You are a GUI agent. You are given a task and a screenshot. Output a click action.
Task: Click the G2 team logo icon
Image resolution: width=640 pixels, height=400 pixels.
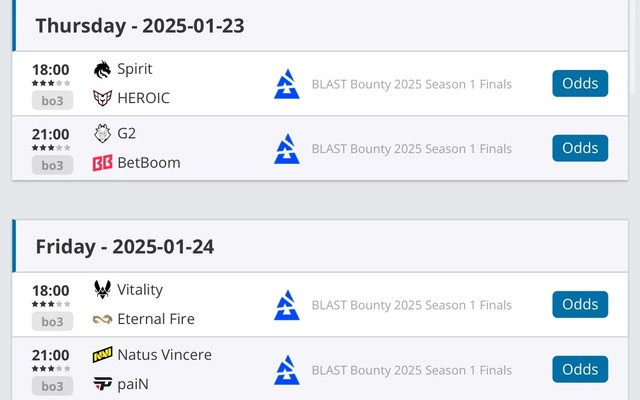pyautogui.click(x=102, y=133)
